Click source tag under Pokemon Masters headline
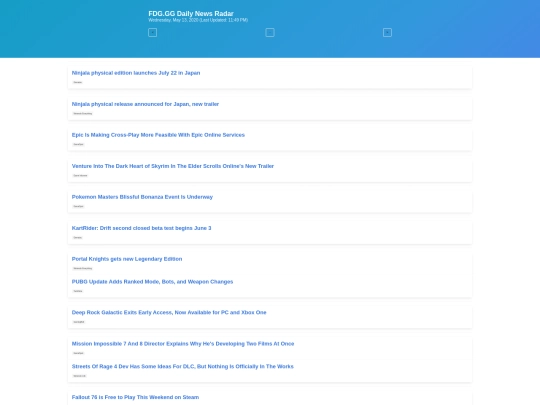The height and width of the screenshot is (405, 540). (x=79, y=206)
